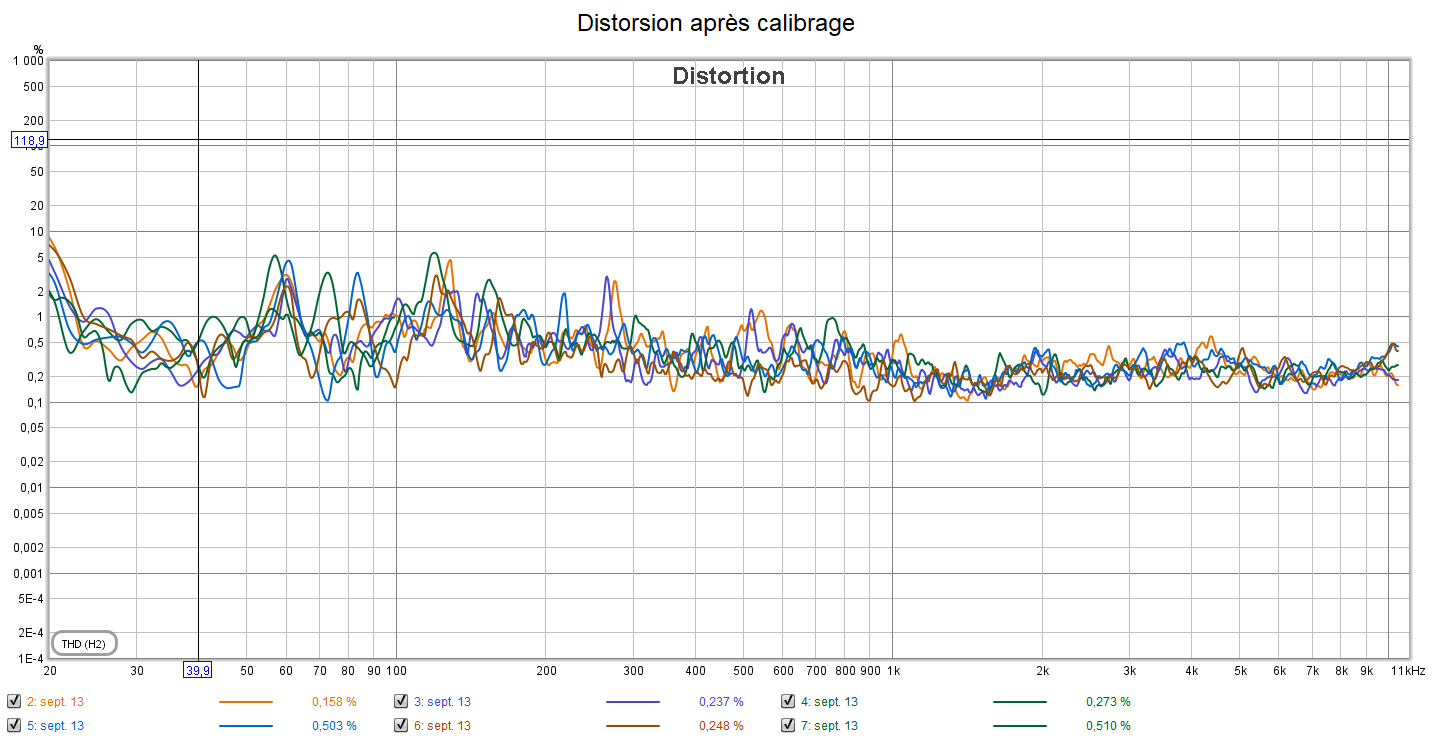
Task: Open the THD (H2) selector button
Action: point(84,643)
